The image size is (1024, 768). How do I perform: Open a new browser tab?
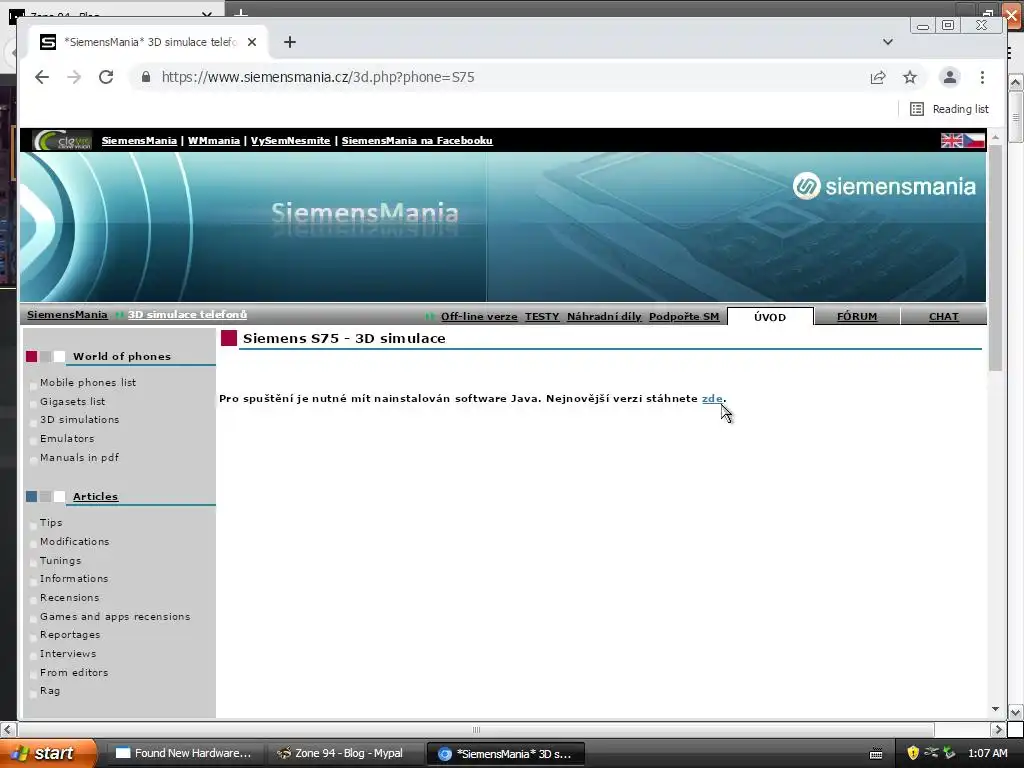click(290, 42)
